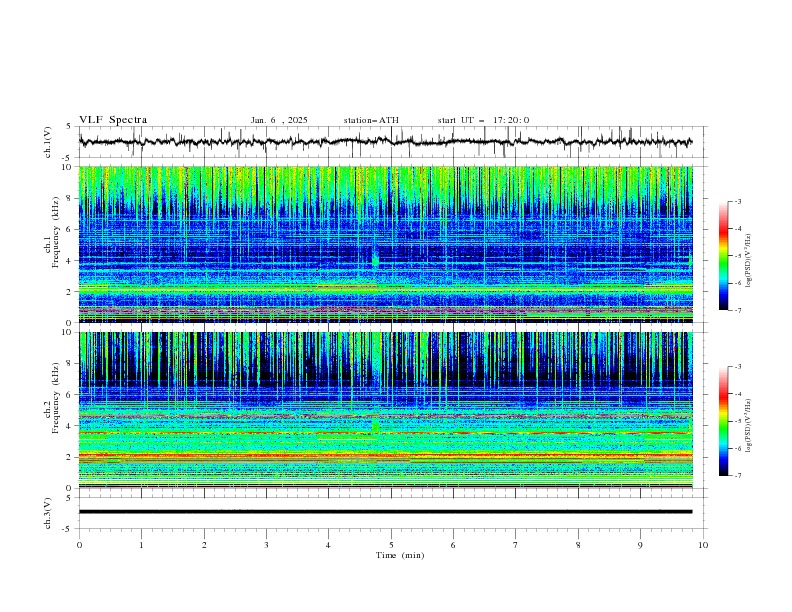
Task: Click time axis tick label "1"
Action: pyautogui.click(x=141, y=545)
